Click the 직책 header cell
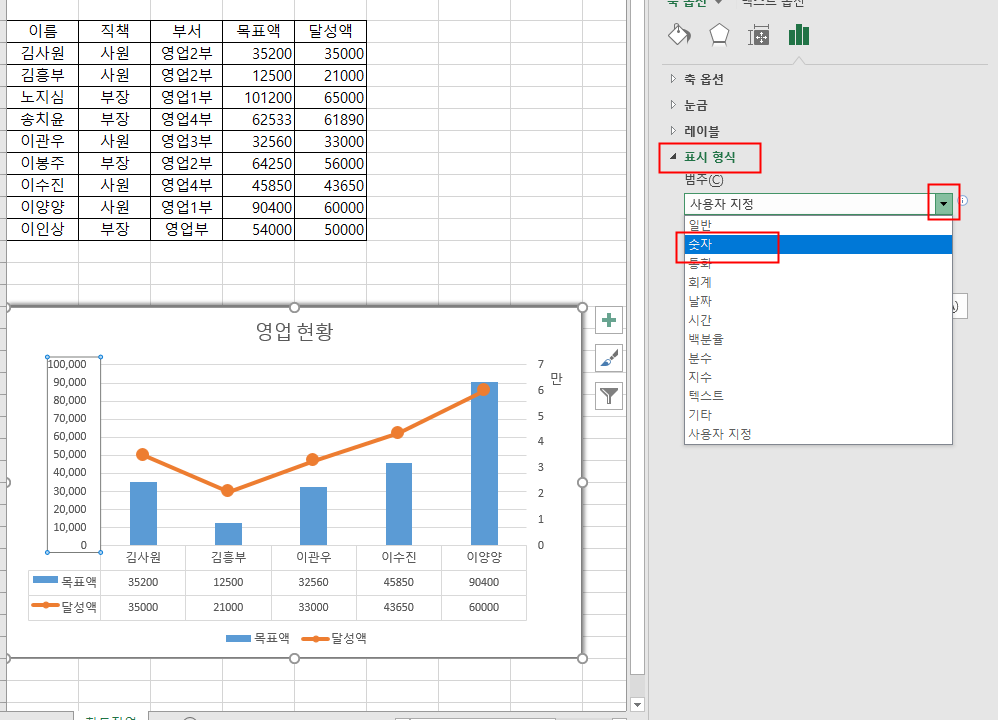 coord(115,31)
